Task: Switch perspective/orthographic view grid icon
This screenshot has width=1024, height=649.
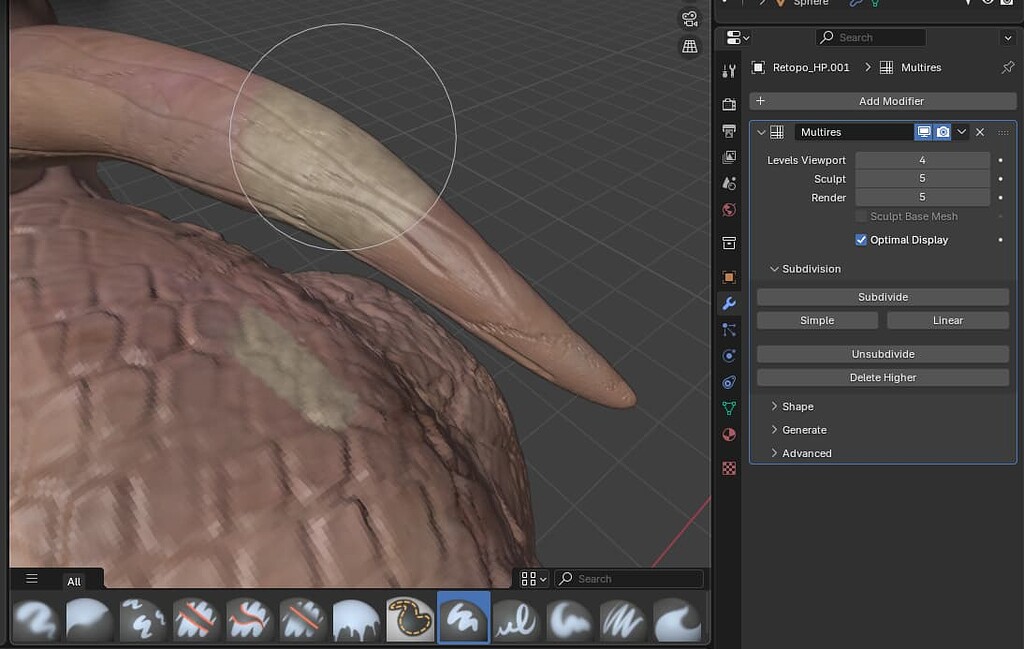Action: [x=690, y=46]
